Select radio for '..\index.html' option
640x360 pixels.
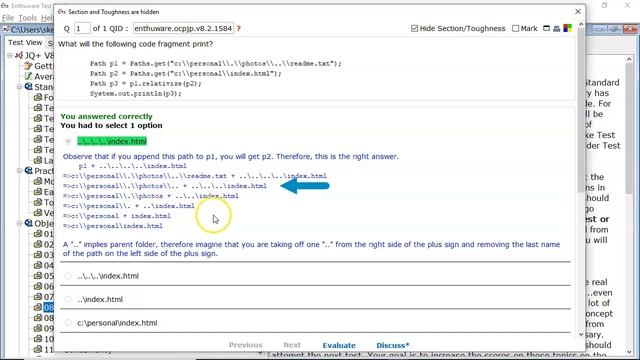(68, 299)
